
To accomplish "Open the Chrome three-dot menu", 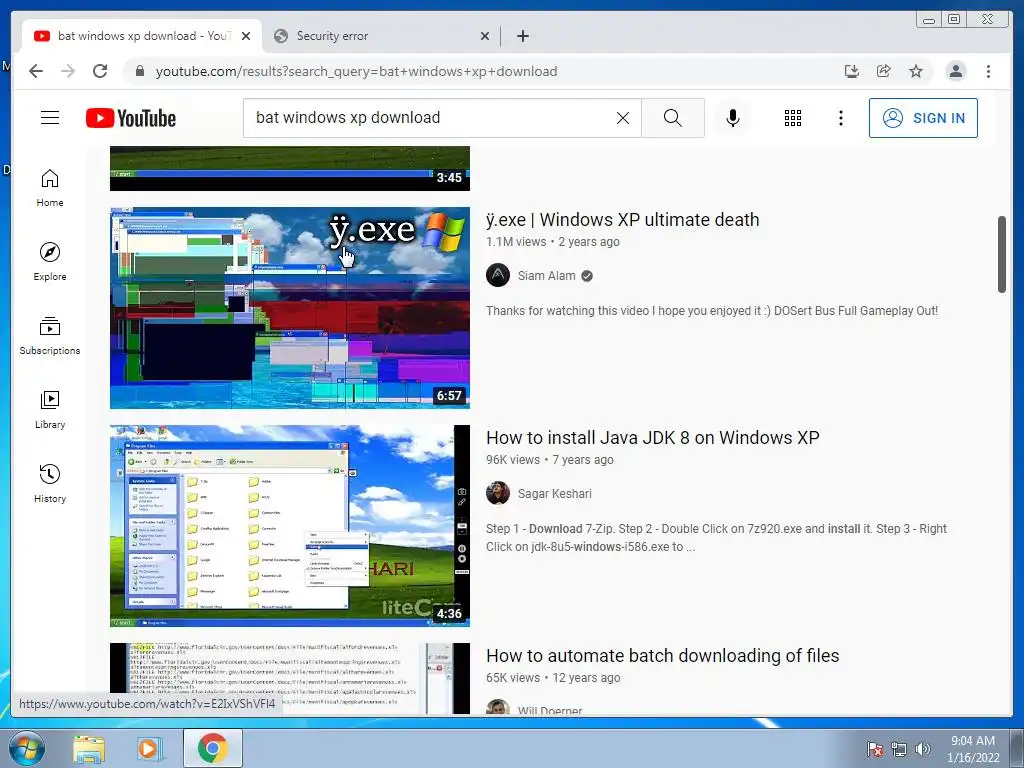I will (x=988, y=71).
